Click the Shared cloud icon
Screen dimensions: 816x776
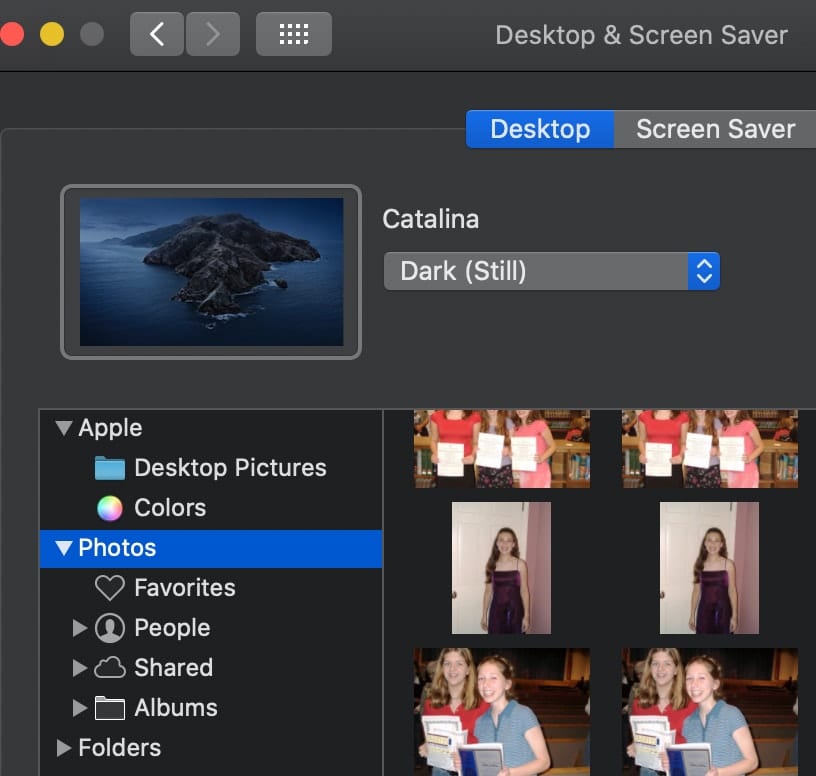point(110,668)
